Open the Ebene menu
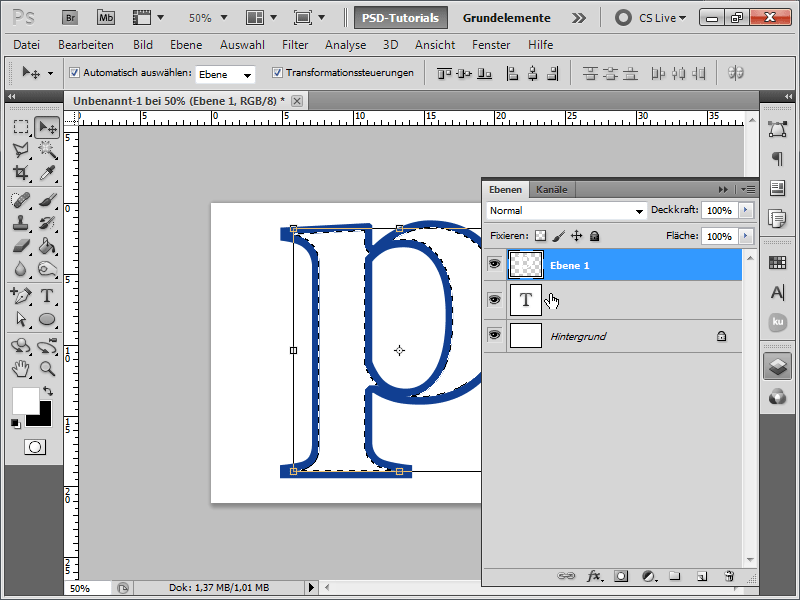This screenshot has width=800, height=600. tap(186, 45)
